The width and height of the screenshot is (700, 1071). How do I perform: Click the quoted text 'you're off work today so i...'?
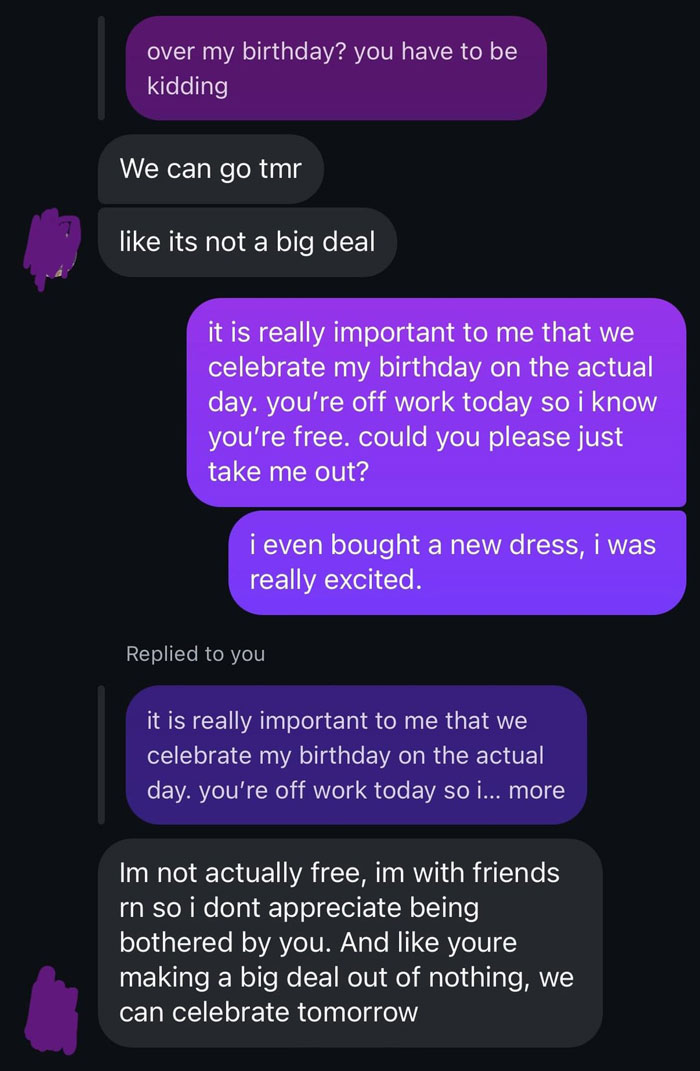(370, 790)
